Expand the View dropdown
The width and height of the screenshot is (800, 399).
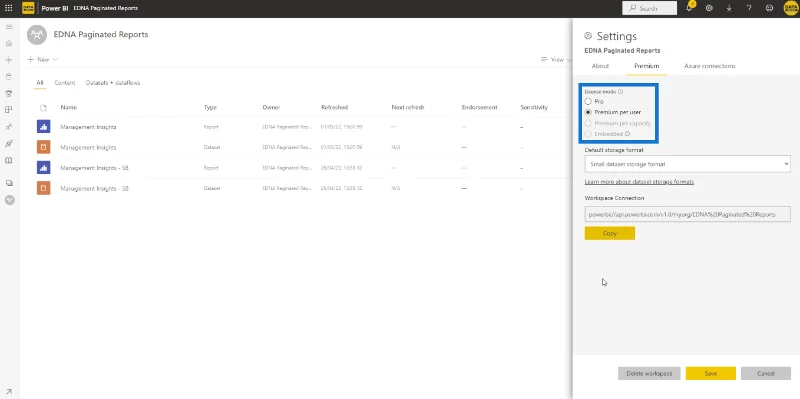pyautogui.click(x=556, y=60)
